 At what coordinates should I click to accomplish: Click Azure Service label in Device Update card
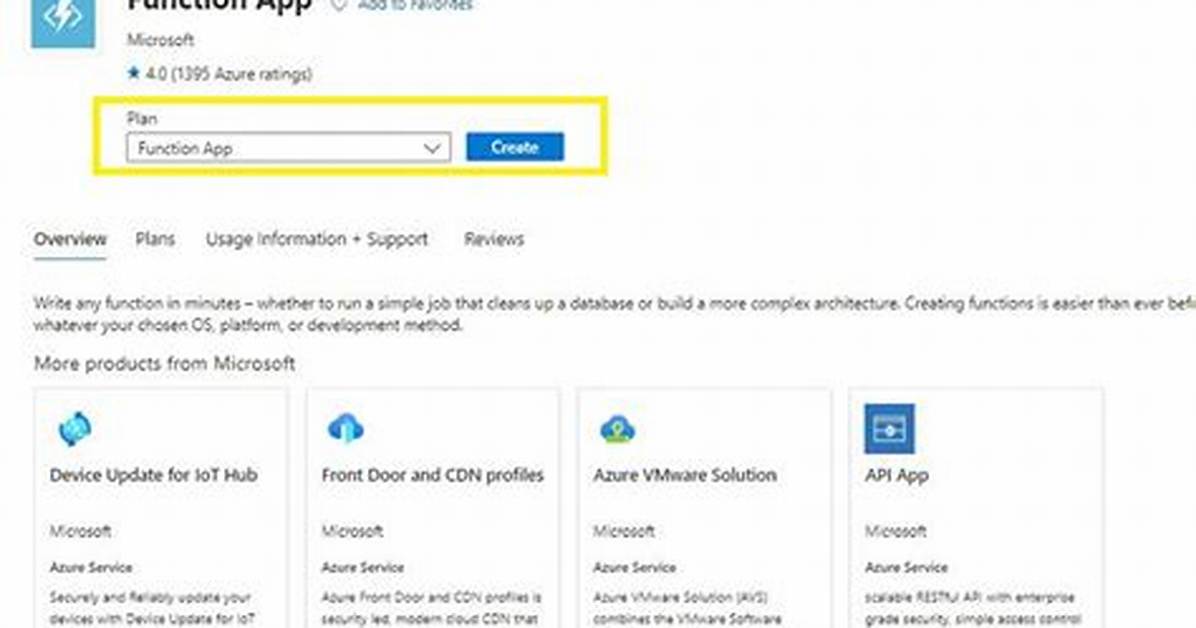(x=91, y=568)
